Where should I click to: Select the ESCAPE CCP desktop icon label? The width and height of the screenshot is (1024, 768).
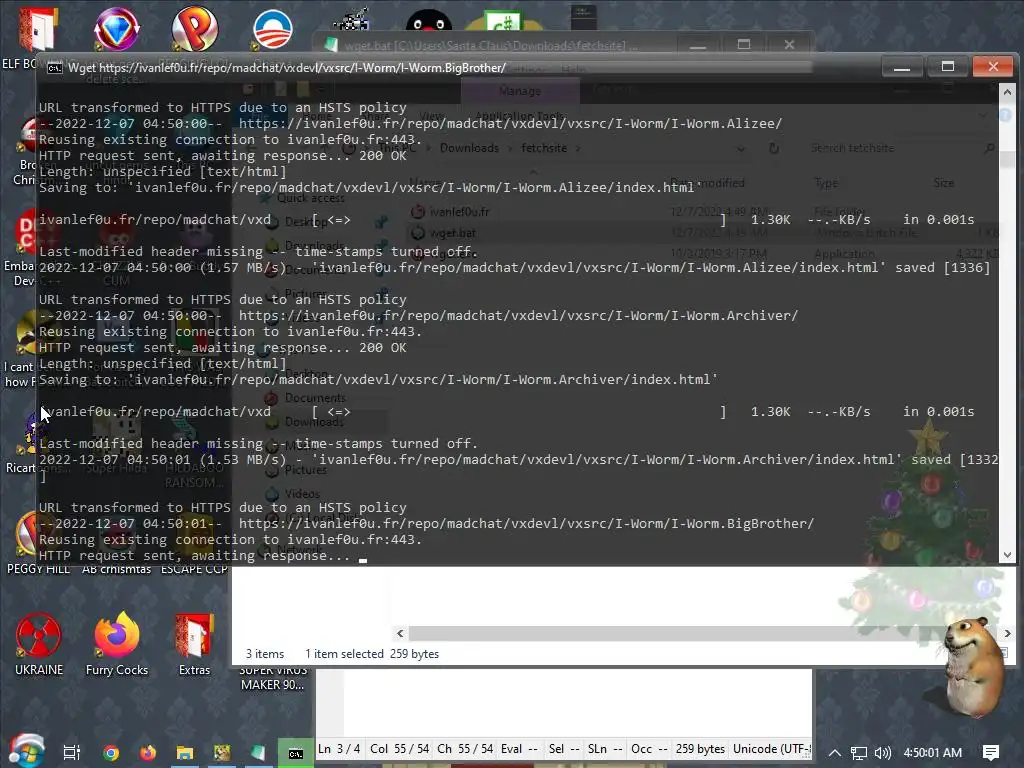[194, 569]
